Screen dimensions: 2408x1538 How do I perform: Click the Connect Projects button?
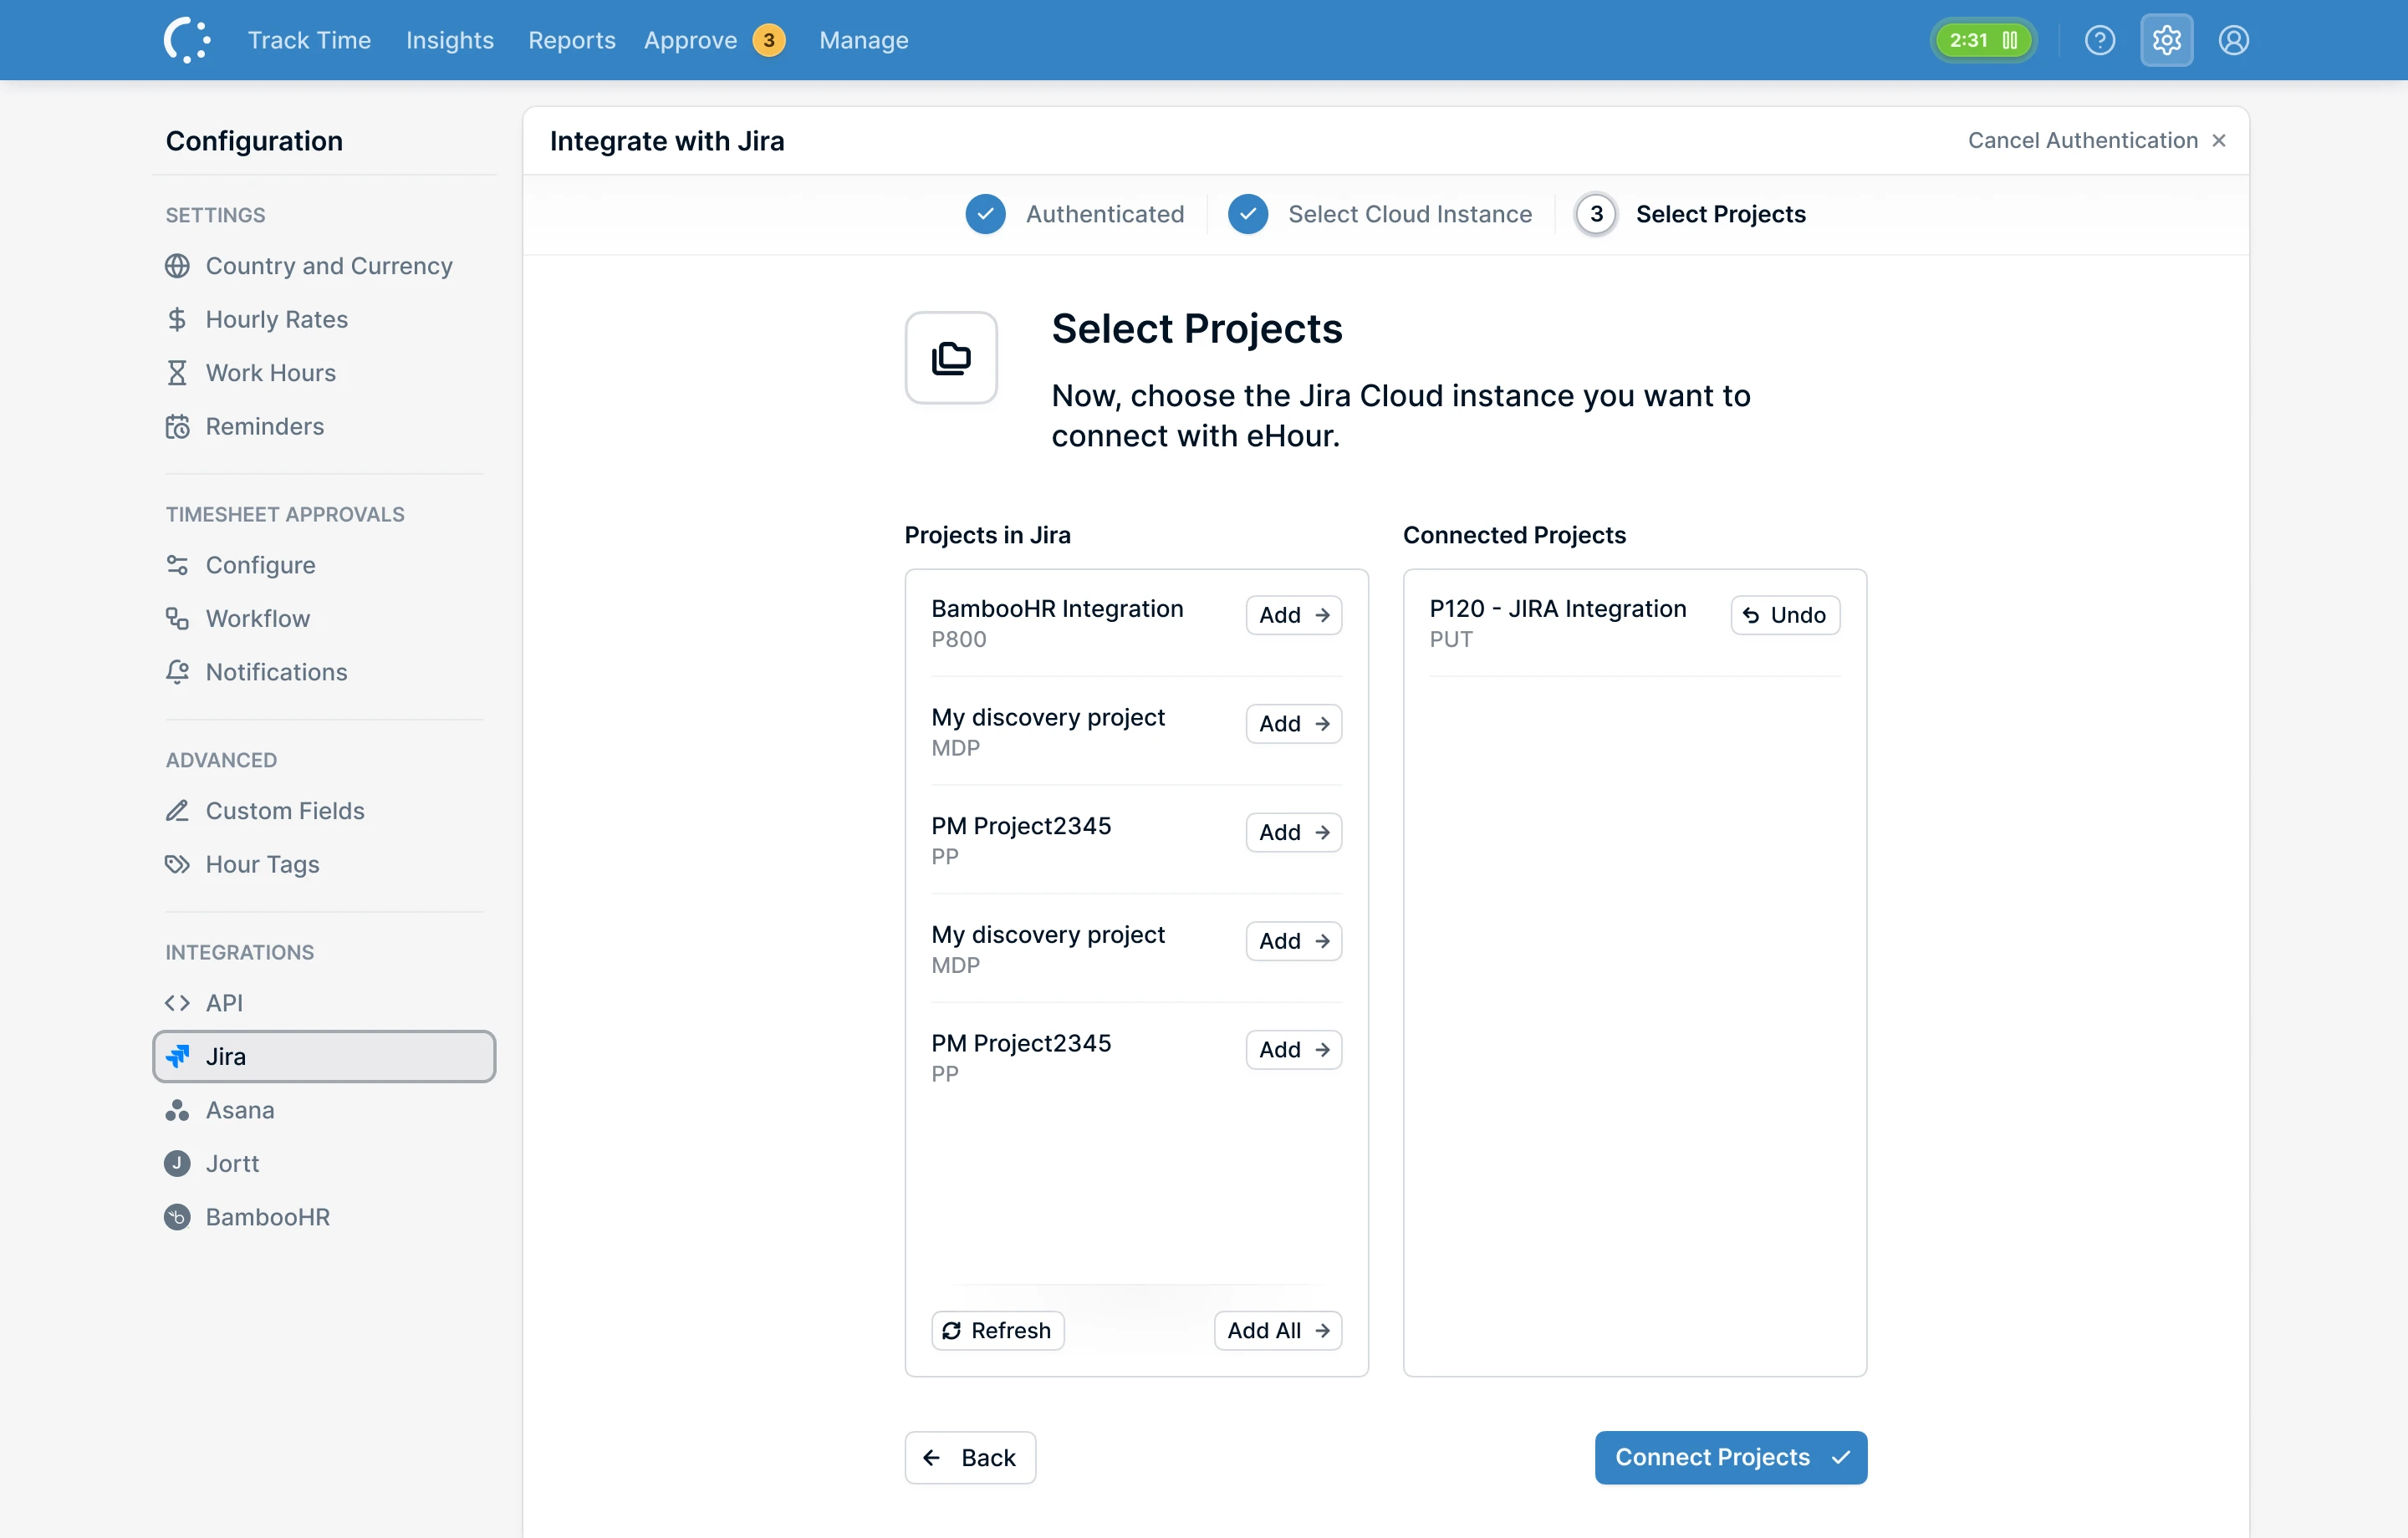click(x=1730, y=1458)
